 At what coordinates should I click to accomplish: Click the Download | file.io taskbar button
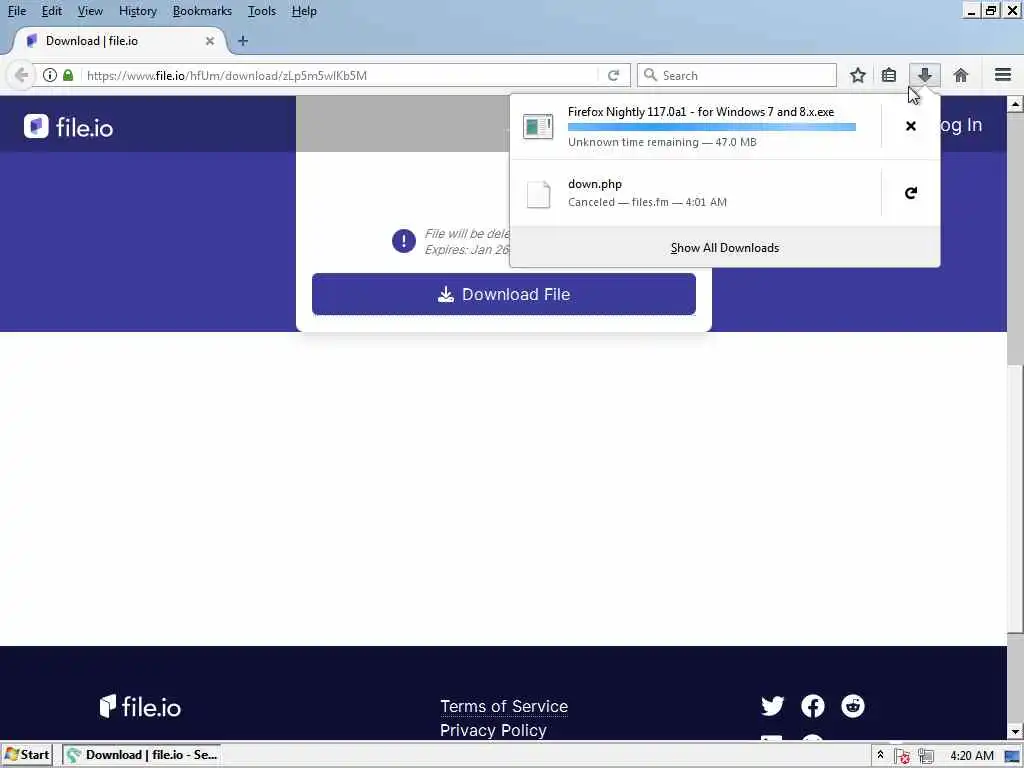141,755
